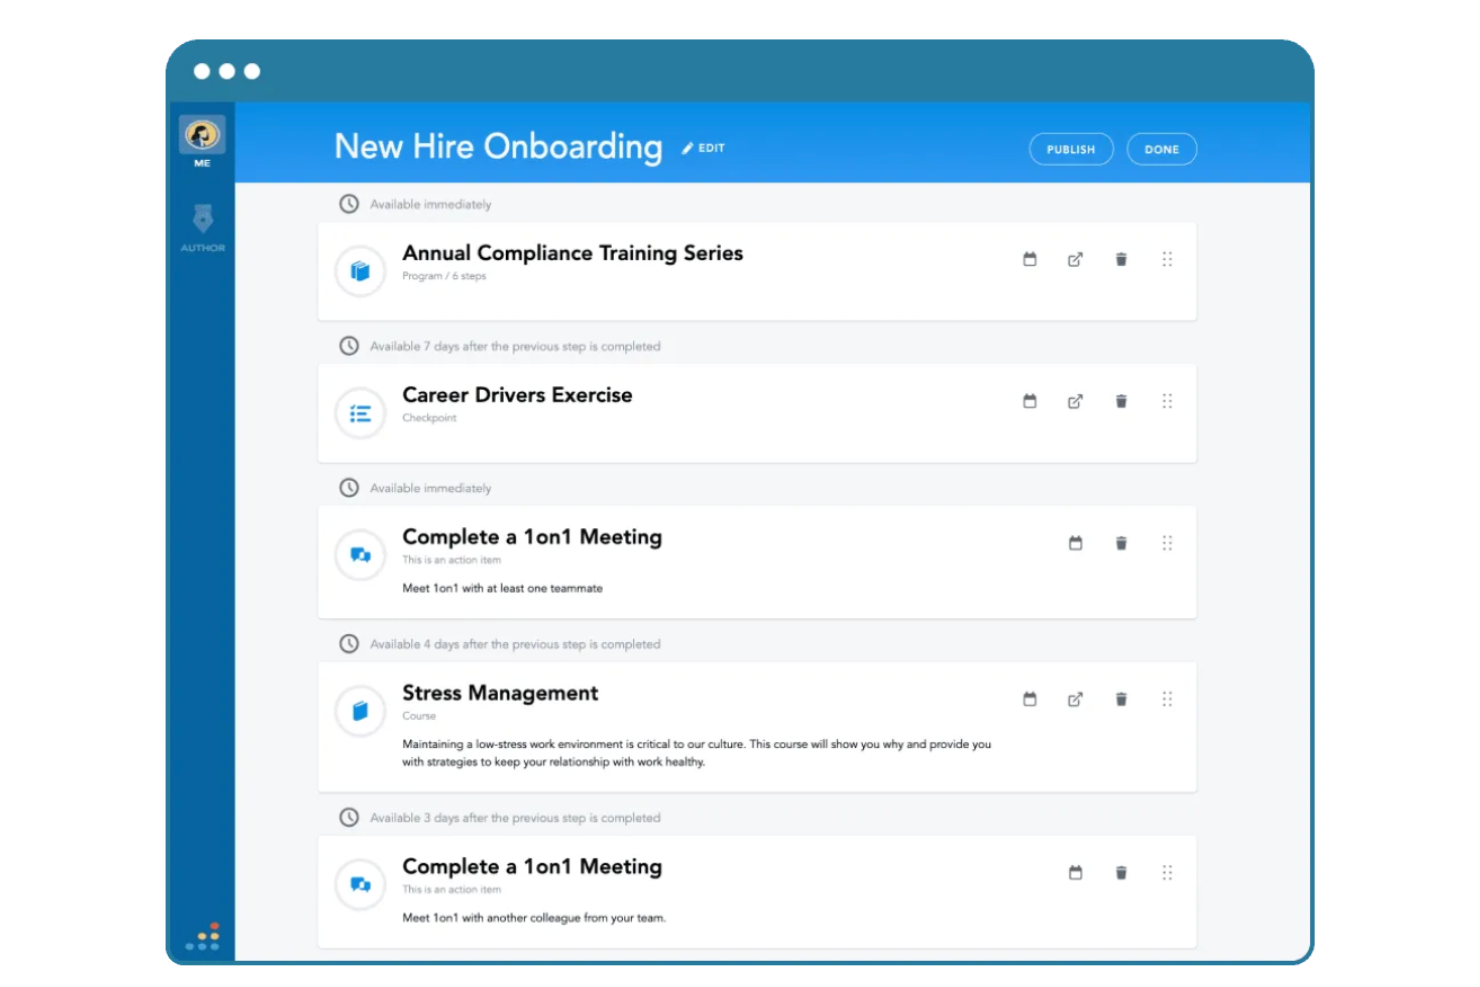1480x987 pixels.
Task: Delete the Career Drivers Exercise step
Action: [1121, 401]
